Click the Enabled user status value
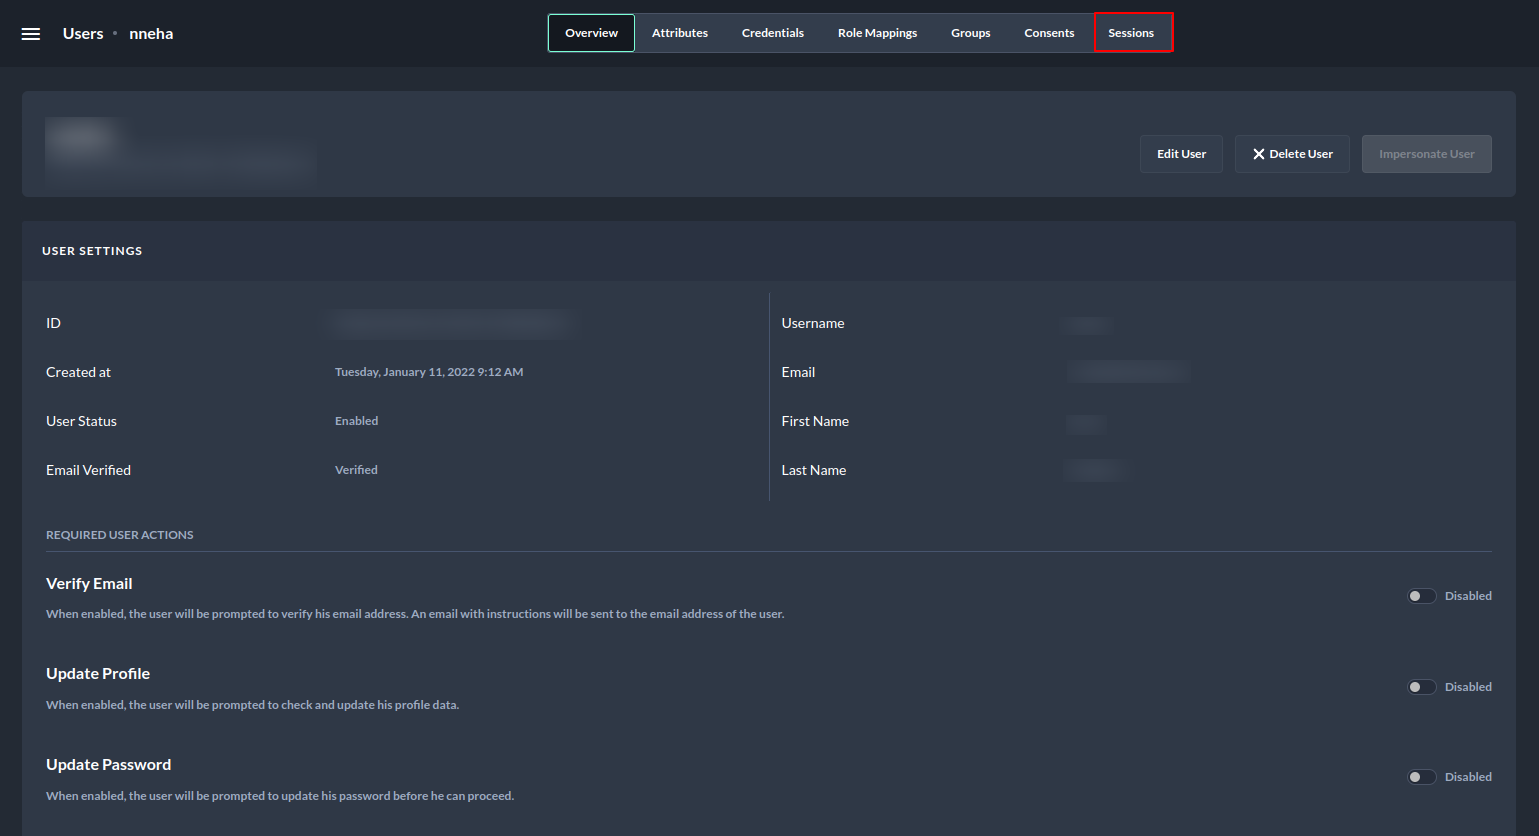The width and height of the screenshot is (1539, 836). tap(356, 421)
